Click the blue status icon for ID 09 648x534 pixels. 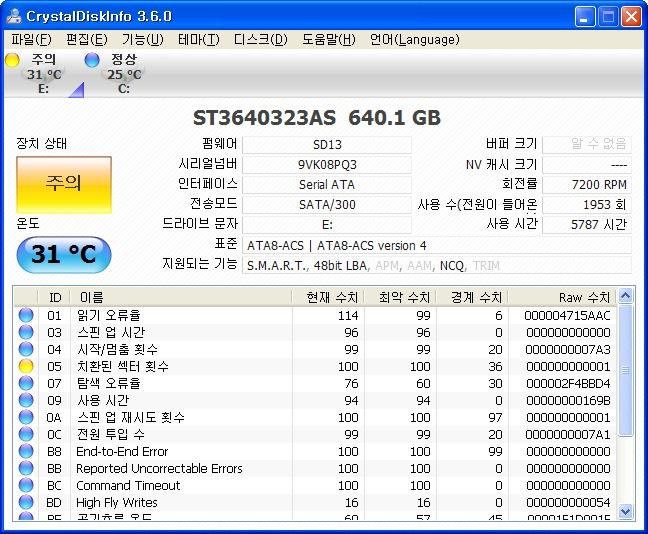pyautogui.click(x=26, y=400)
